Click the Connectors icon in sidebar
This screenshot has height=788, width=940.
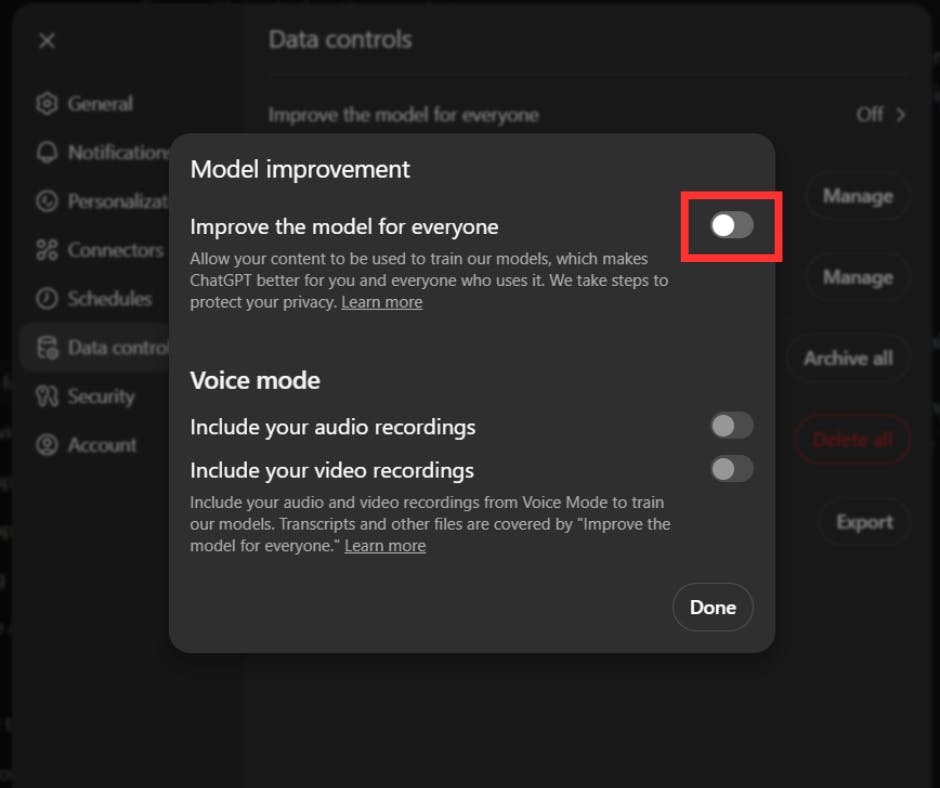pos(47,249)
